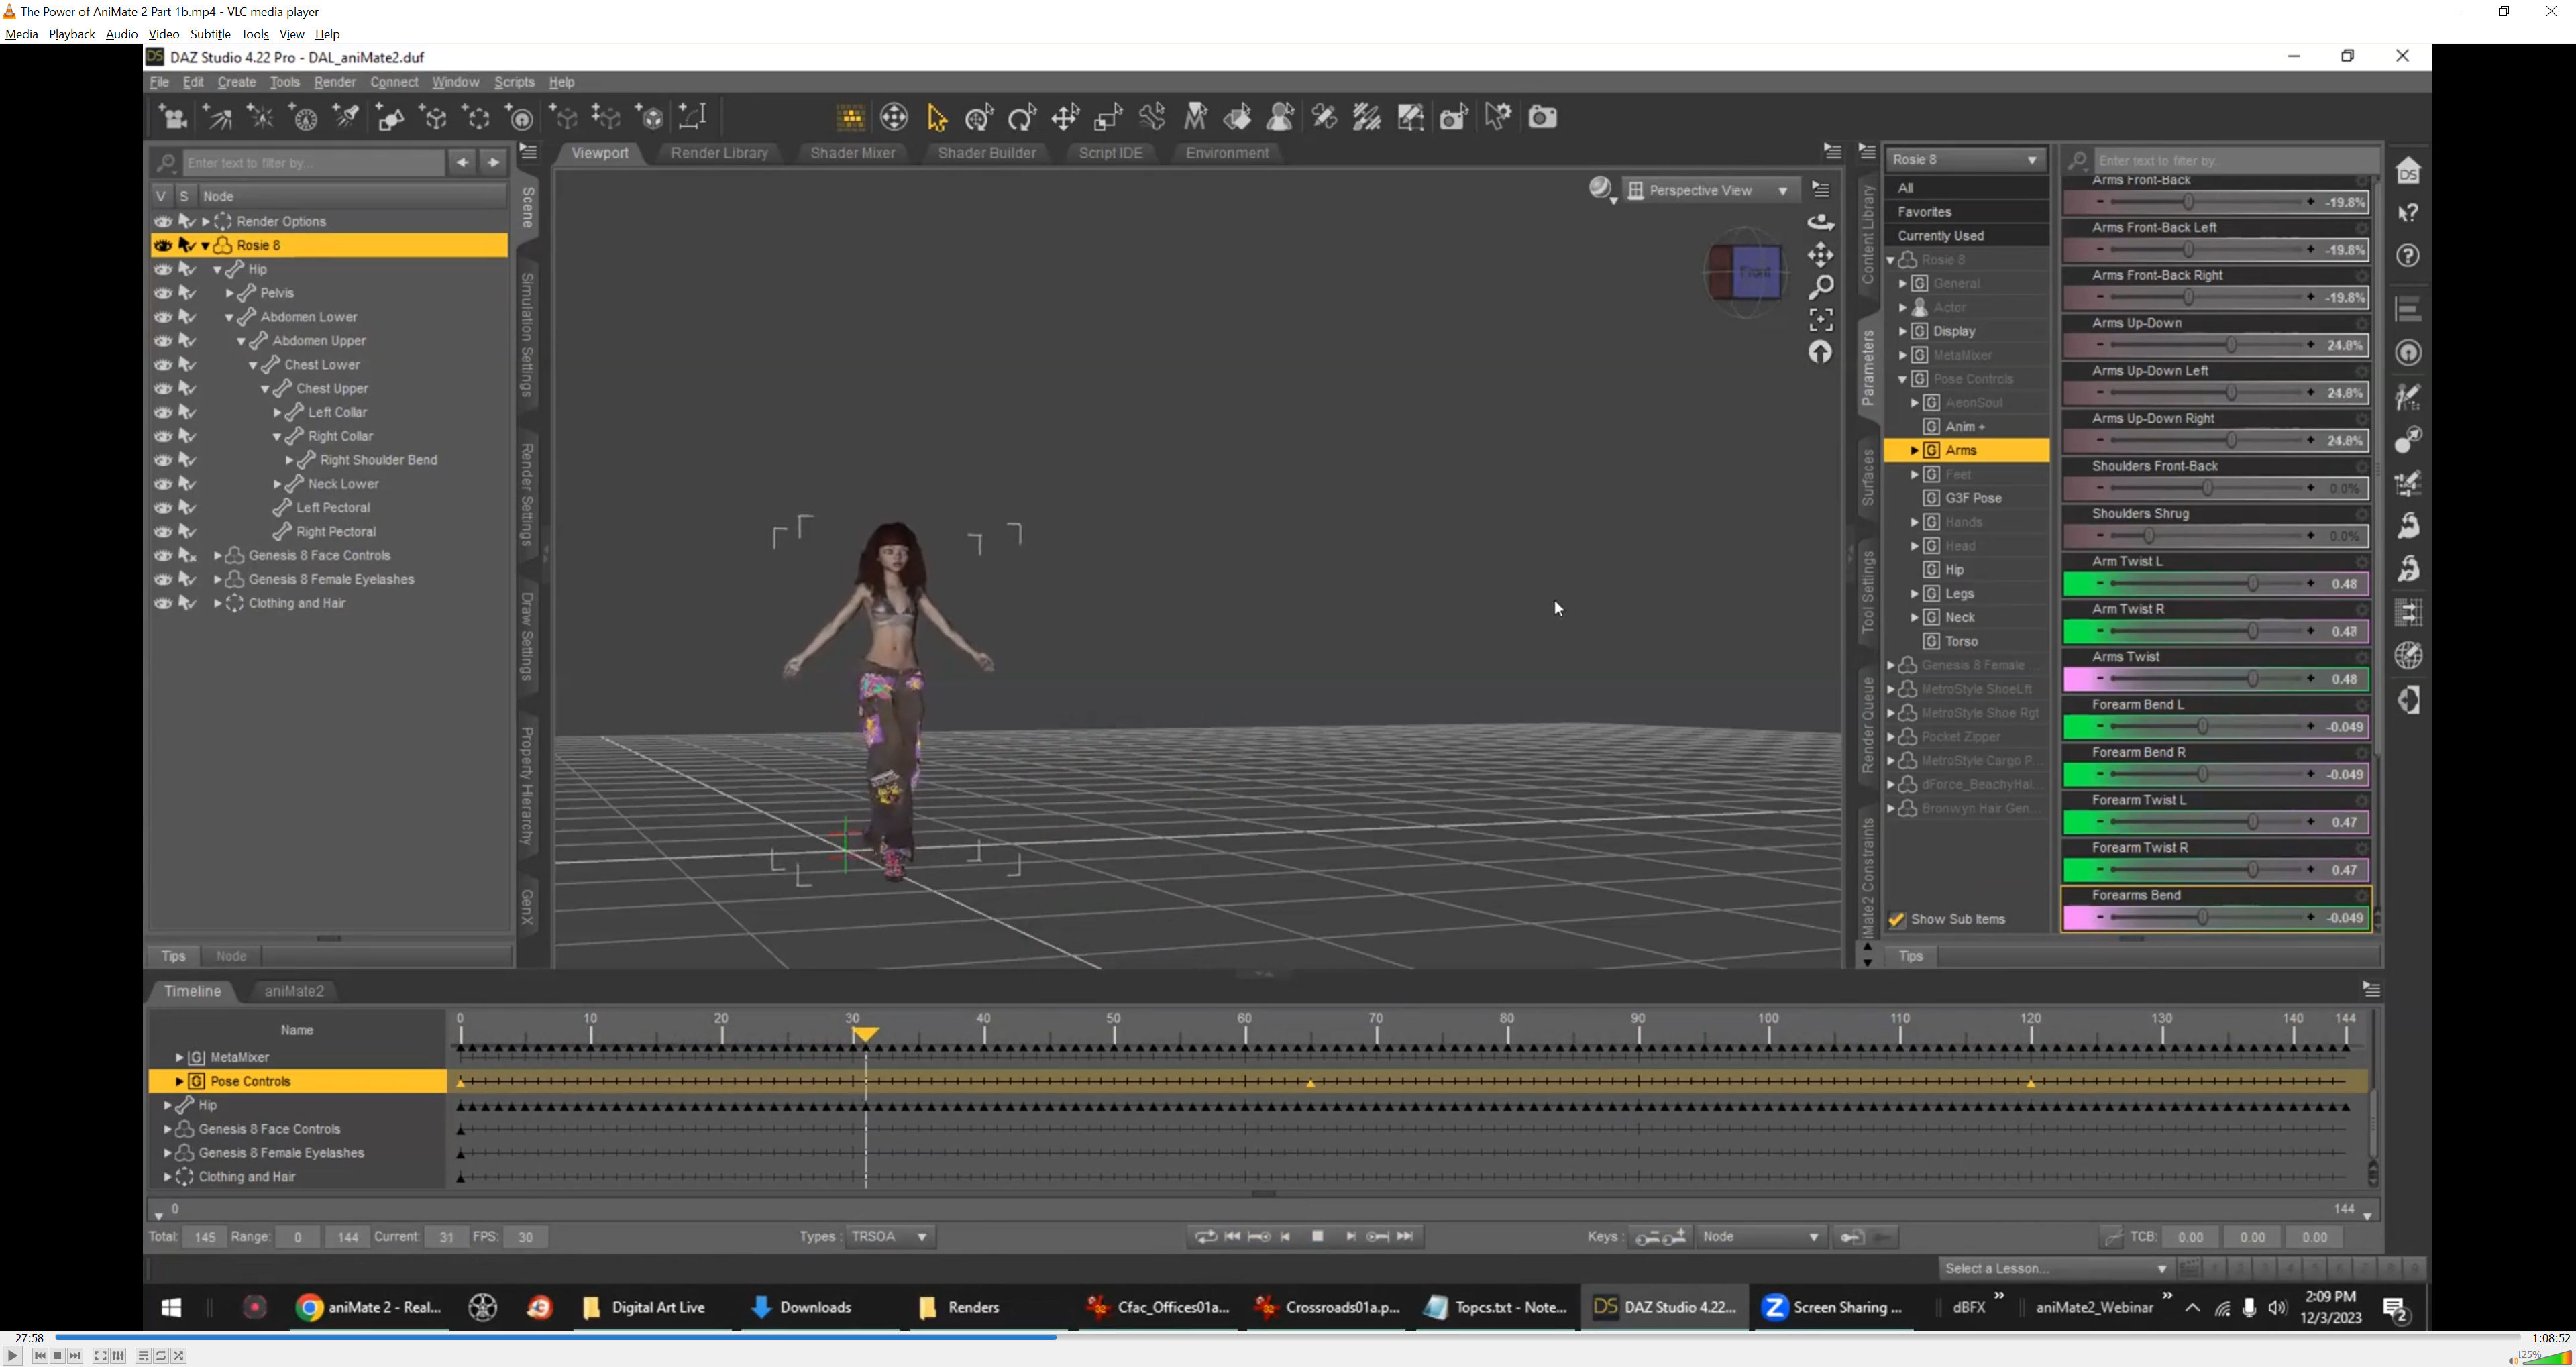
Task: Toggle visibility eye for Pelvis node
Action: [x=162, y=293]
